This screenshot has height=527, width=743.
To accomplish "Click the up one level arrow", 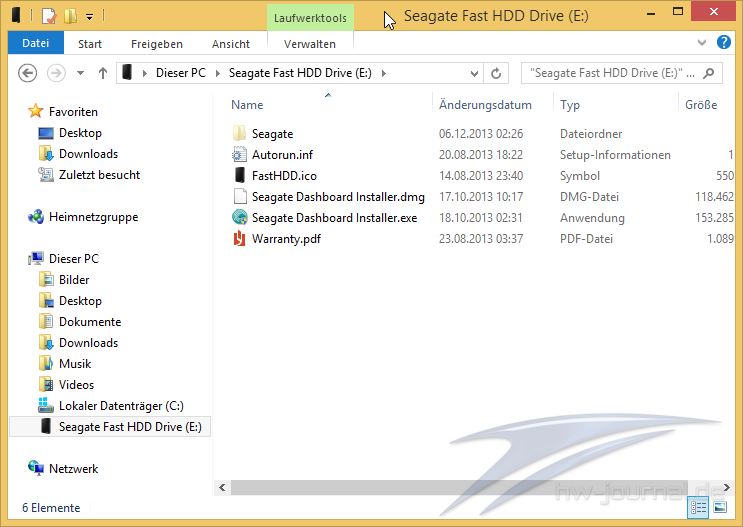I will coord(102,73).
